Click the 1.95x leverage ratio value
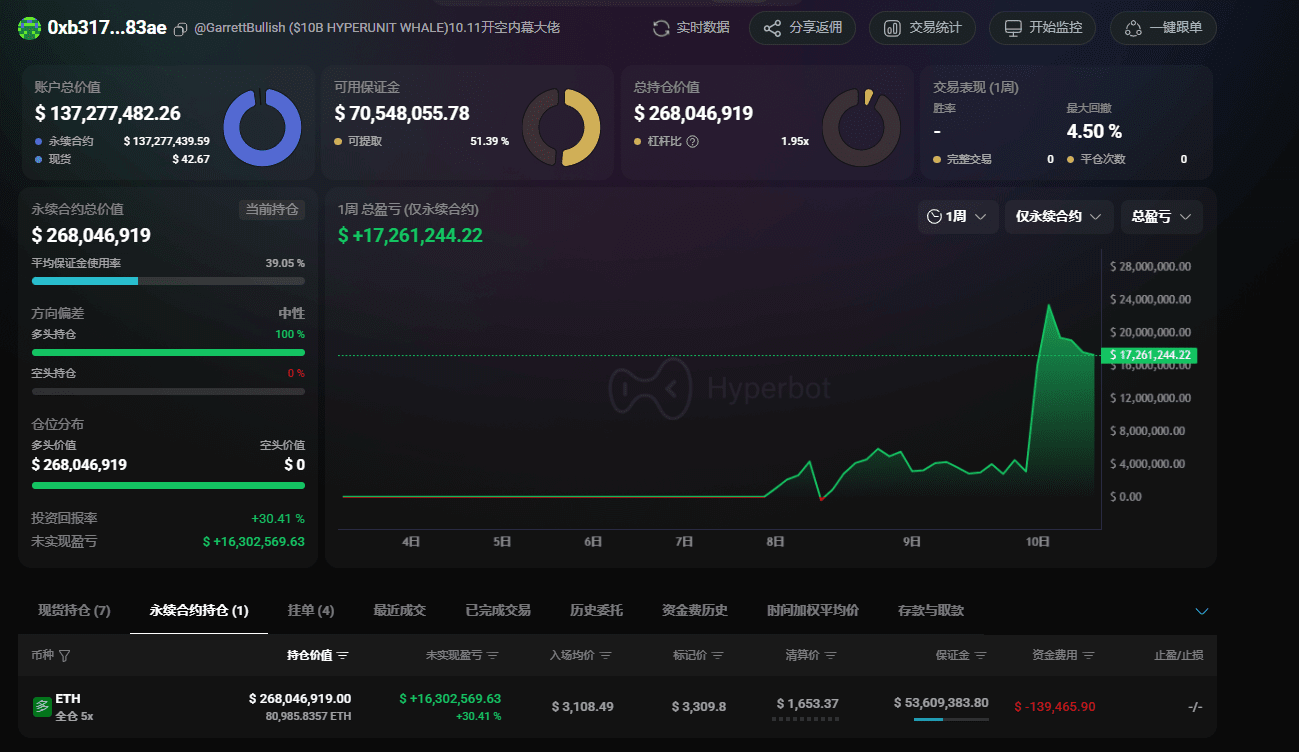The height and width of the screenshot is (752, 1299). [795, 142]
